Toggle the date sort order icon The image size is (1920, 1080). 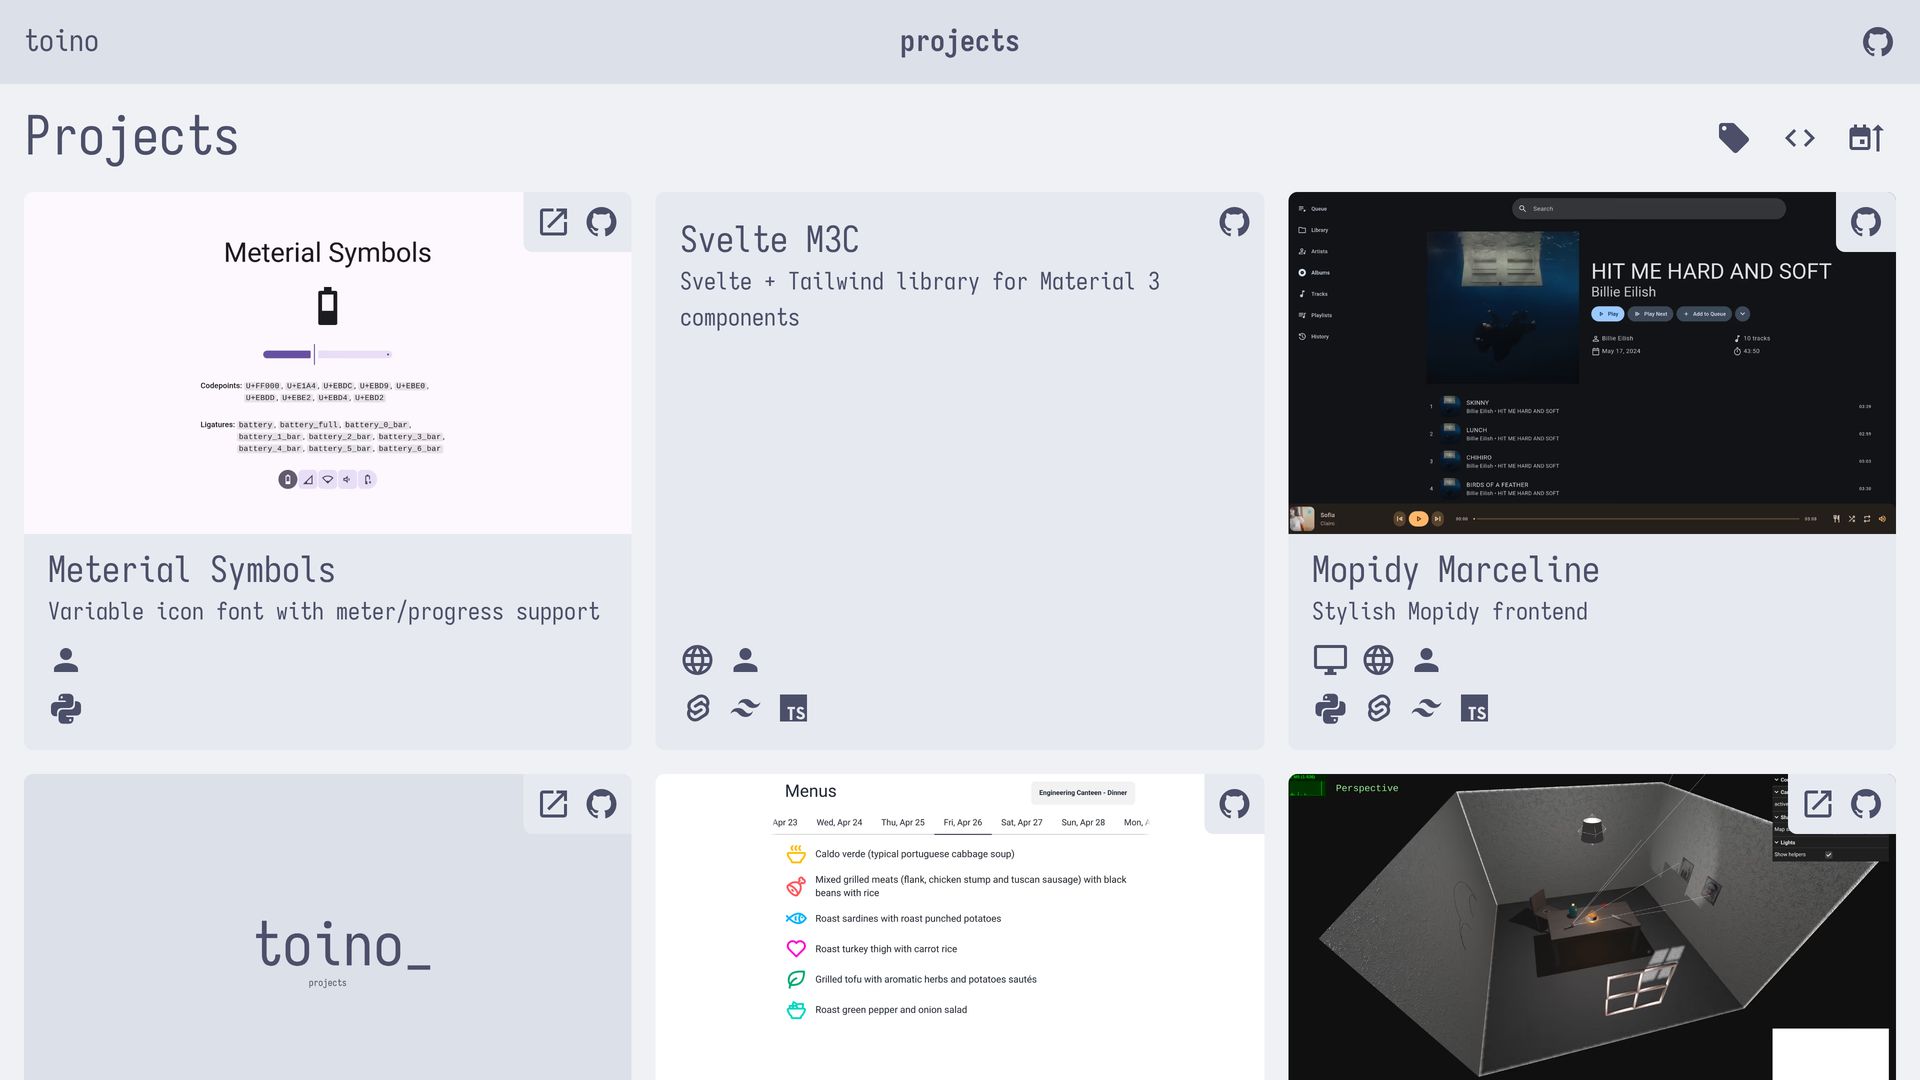[1866, 138]
